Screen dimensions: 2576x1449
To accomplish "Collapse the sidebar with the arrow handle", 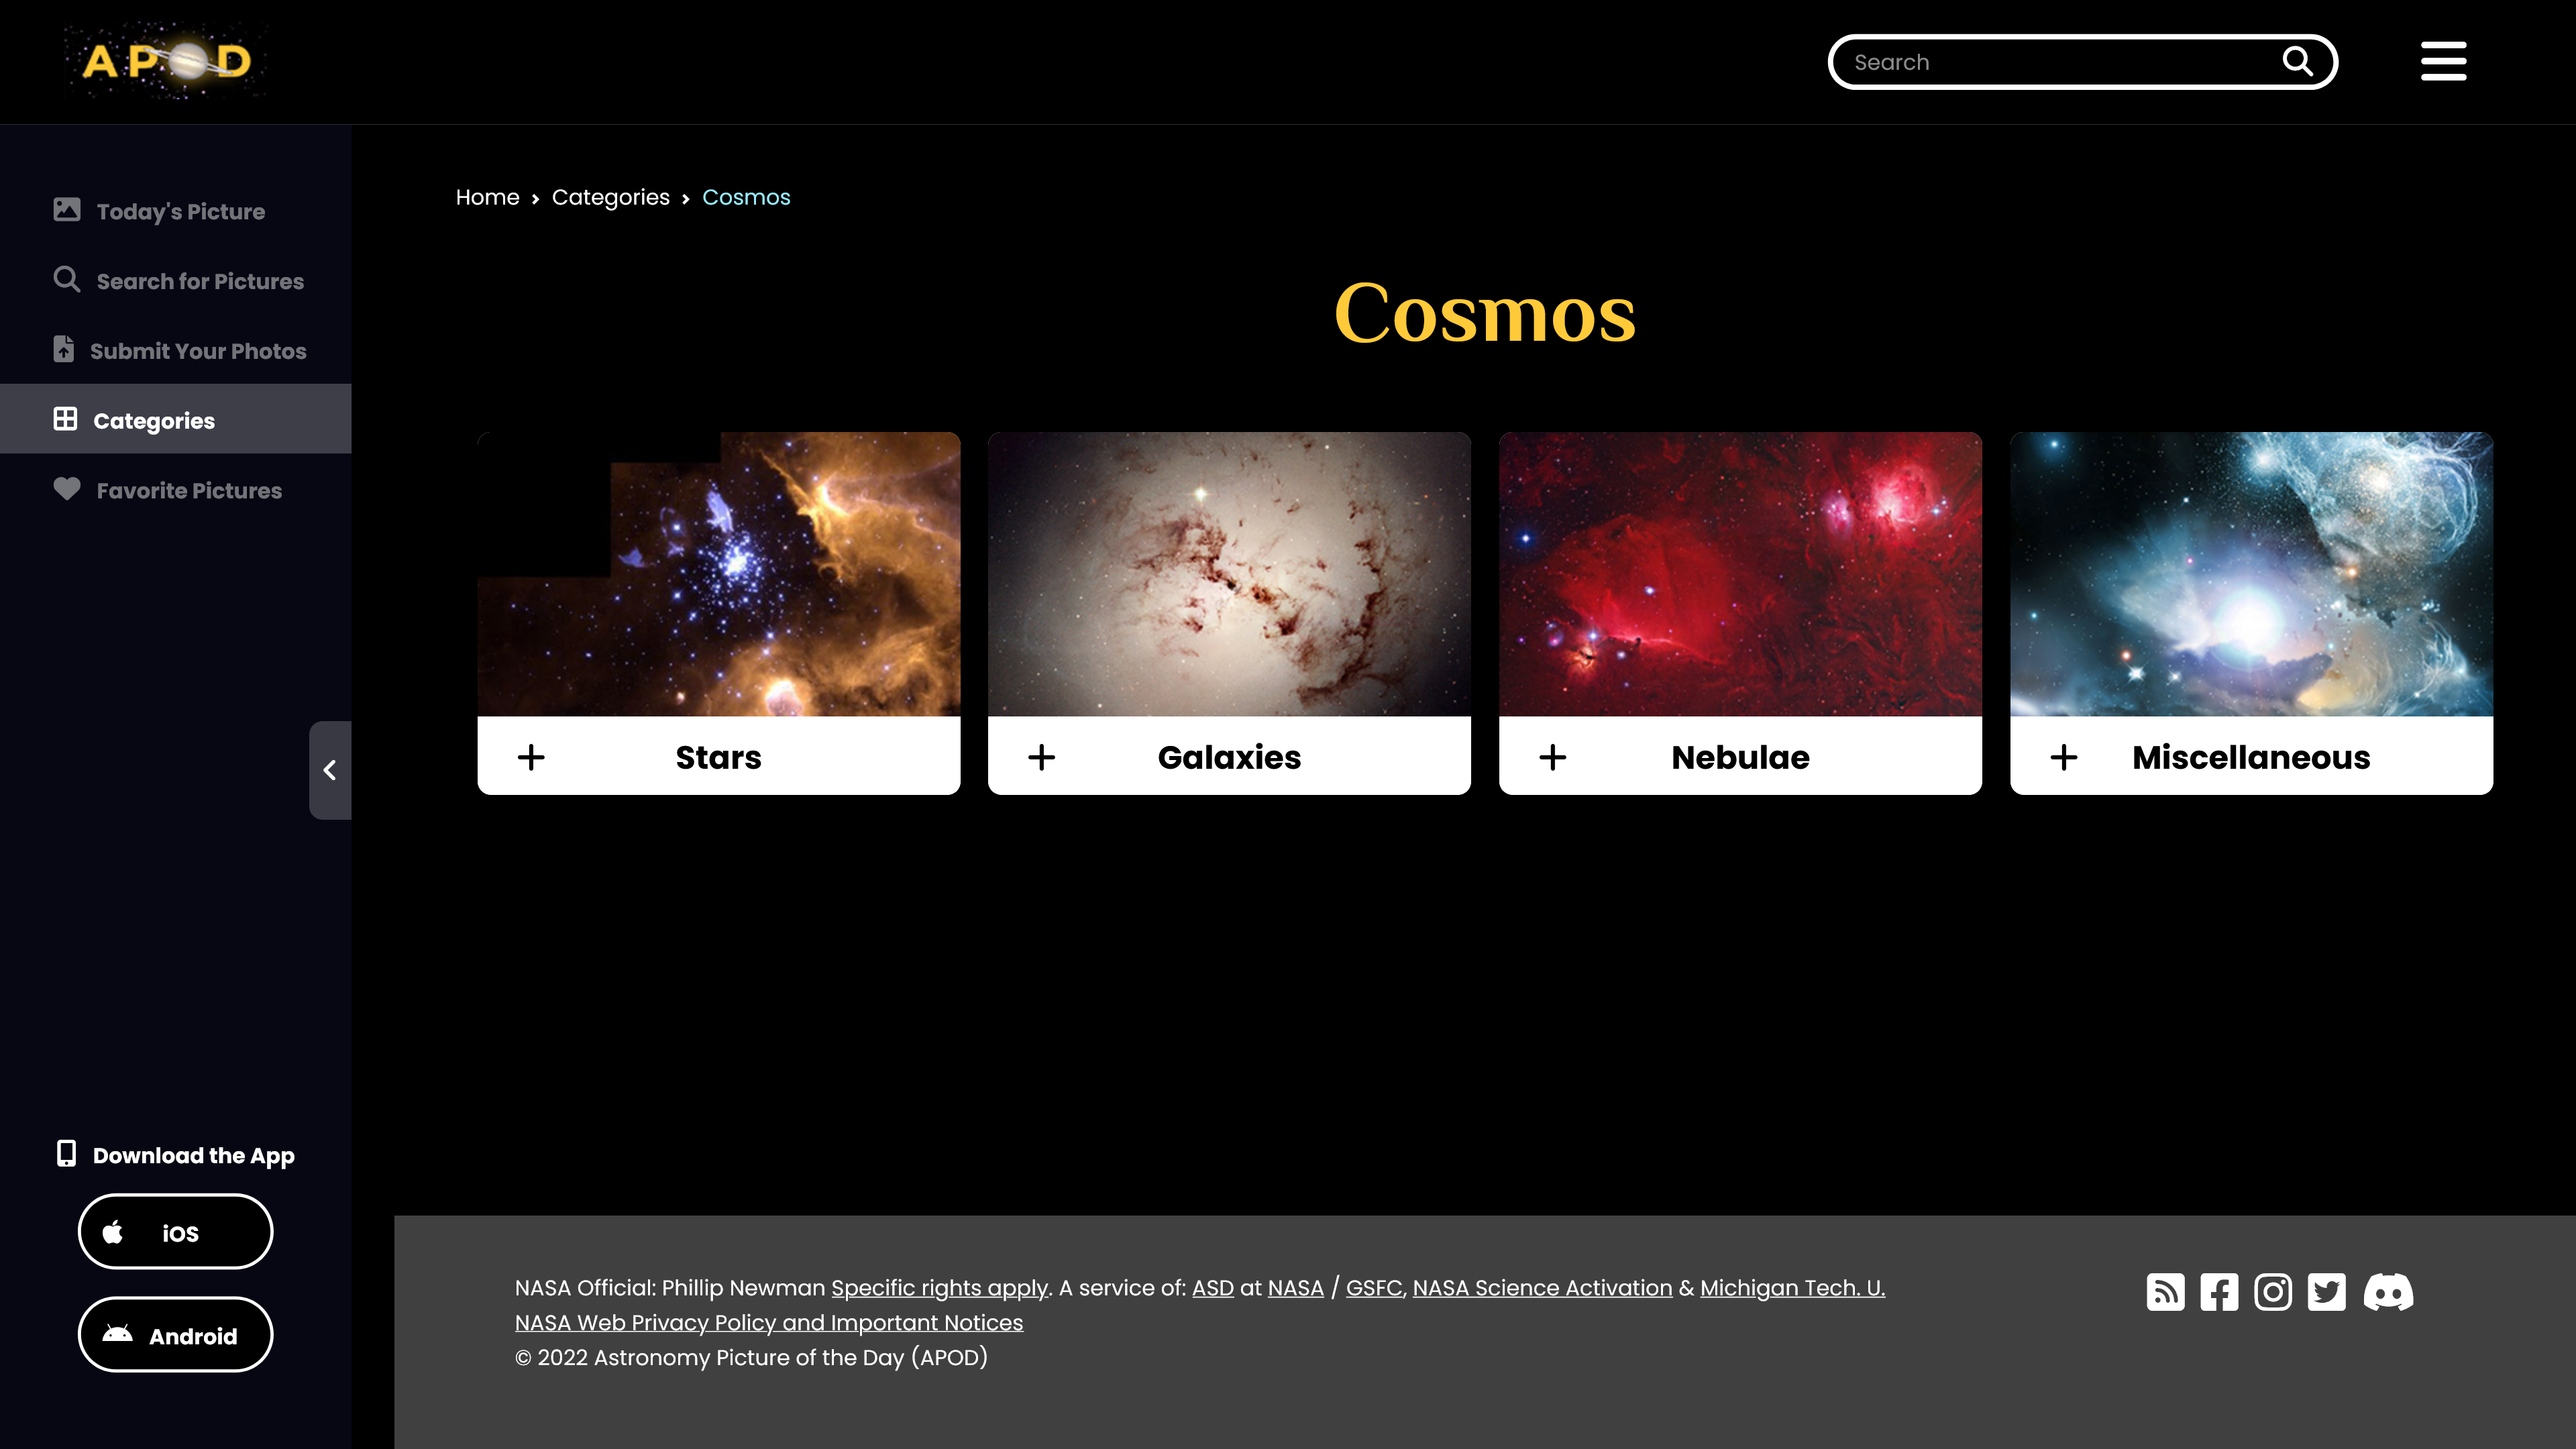I will pyautogui.click(x=330, y=770).
